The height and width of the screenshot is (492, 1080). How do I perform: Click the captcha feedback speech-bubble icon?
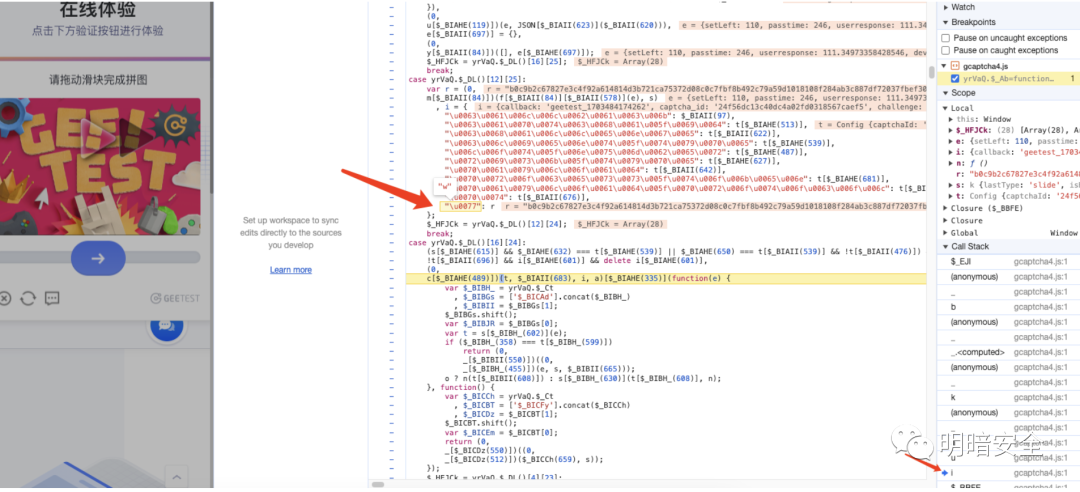52,298
